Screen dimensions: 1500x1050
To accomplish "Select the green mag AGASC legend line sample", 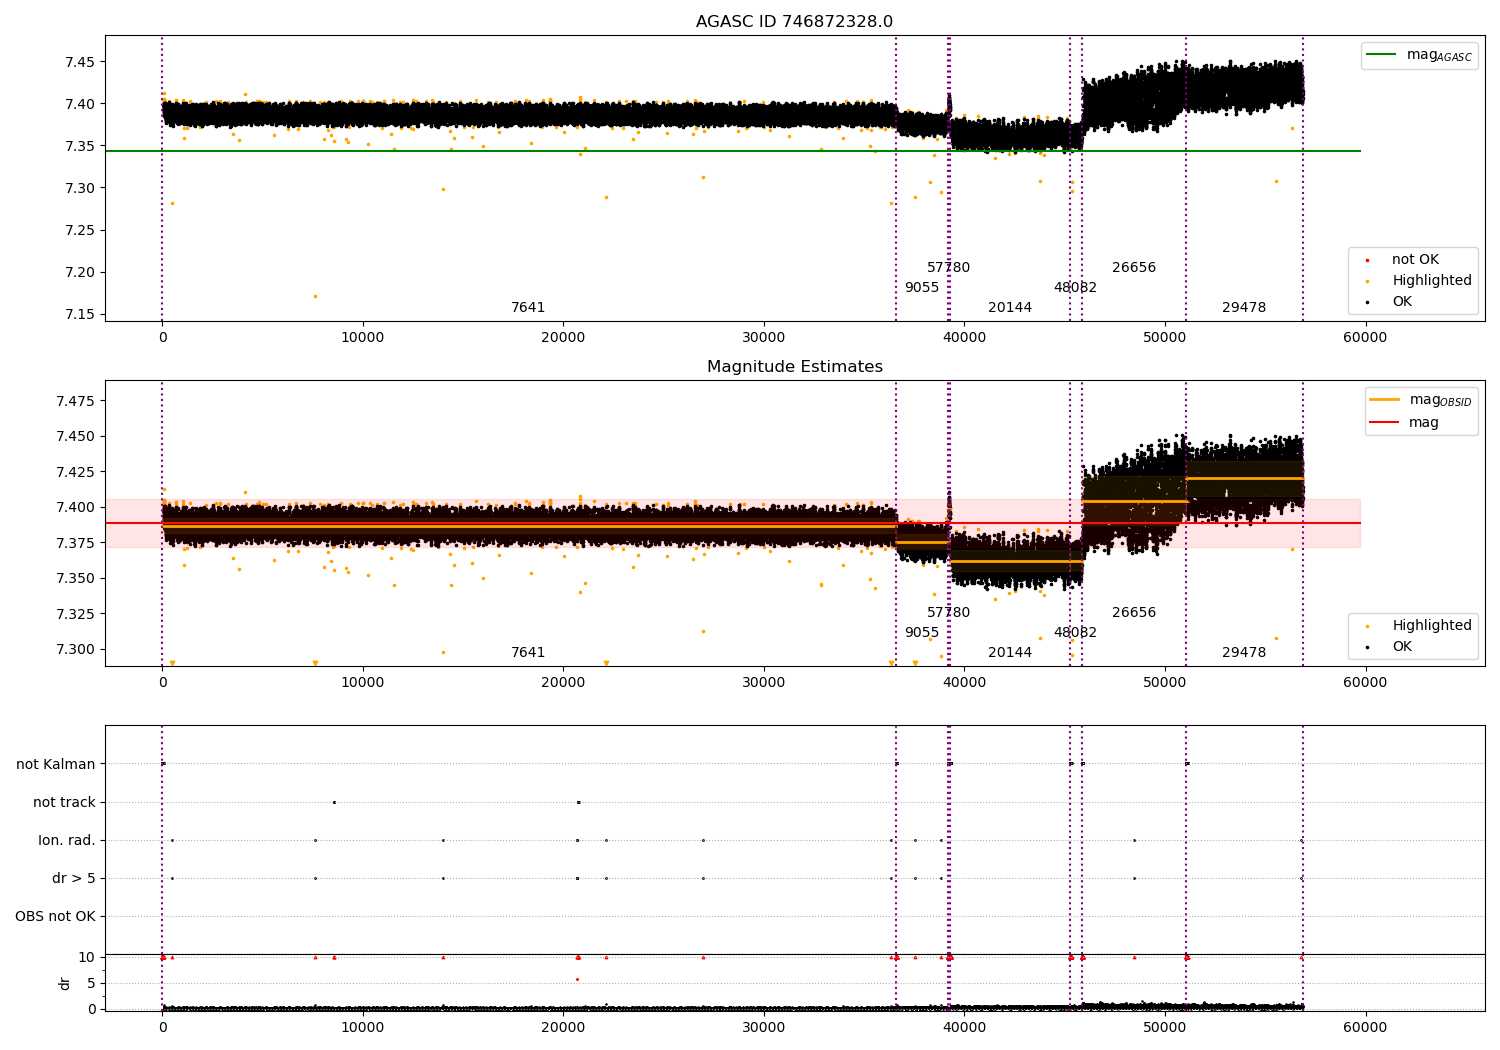I will click(1382, 55).
